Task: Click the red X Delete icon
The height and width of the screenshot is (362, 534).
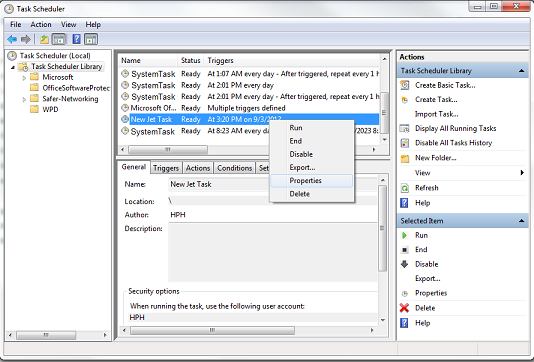Action: tap(404, 308)
